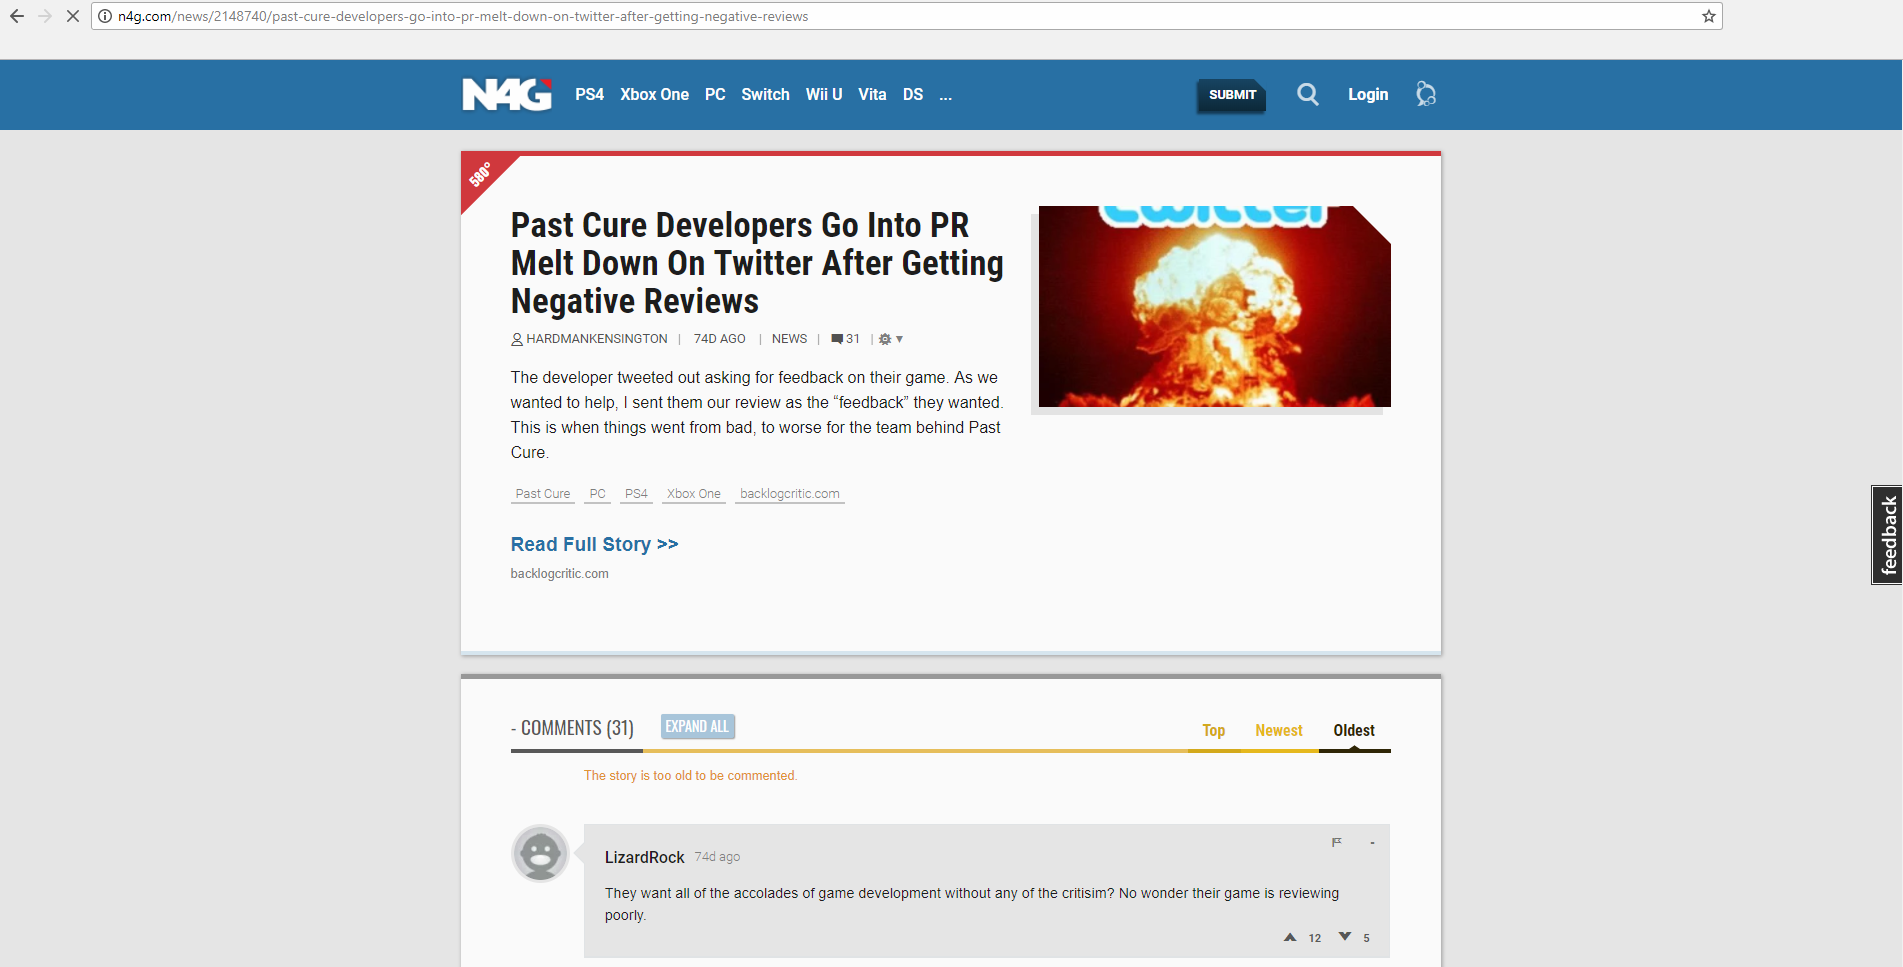Click the 74D AGO timestamp

click(x=720, y=339)
